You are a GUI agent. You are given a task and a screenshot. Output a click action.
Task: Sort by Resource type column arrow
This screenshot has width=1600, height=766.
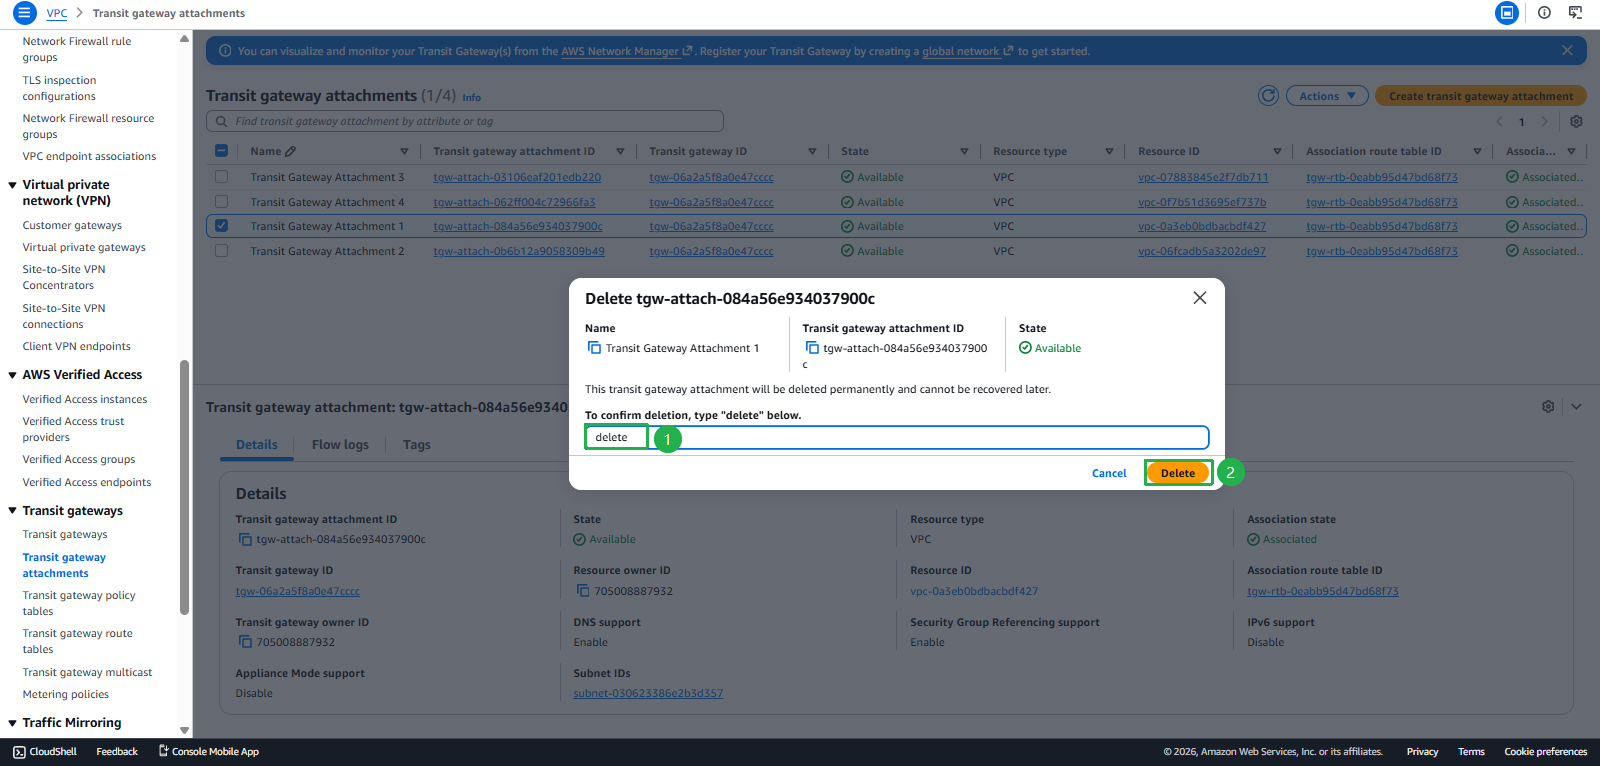[1109, 152]
